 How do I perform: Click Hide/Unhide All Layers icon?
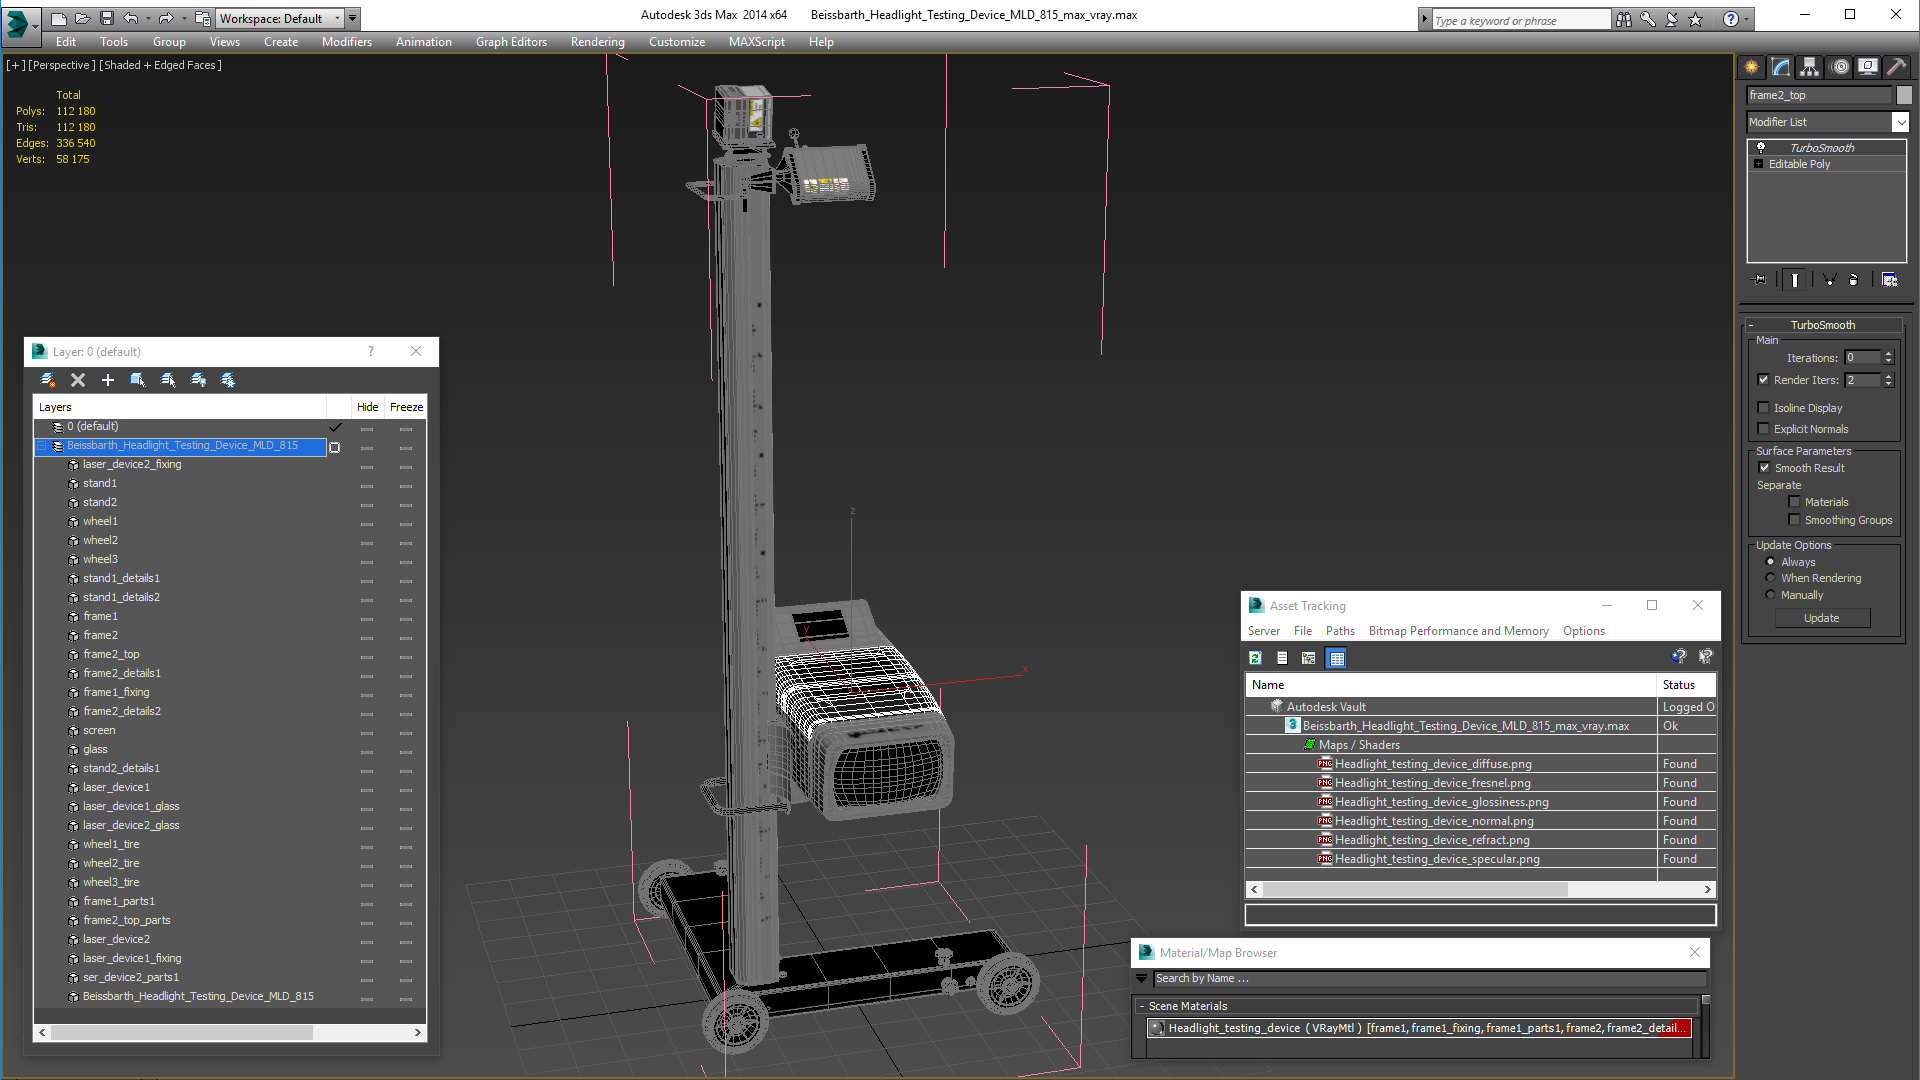198,380
